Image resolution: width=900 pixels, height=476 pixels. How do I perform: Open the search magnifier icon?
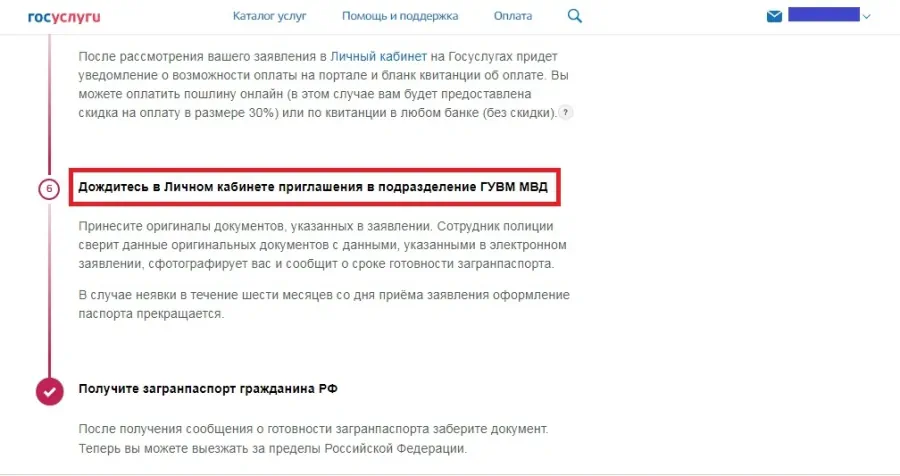pos(575,16)
